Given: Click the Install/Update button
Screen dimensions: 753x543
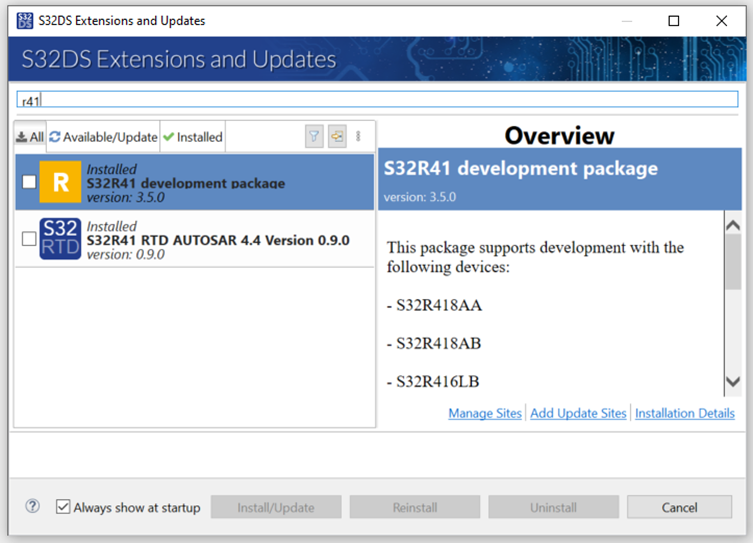Looking at the screenshot, I should (276, 507).
